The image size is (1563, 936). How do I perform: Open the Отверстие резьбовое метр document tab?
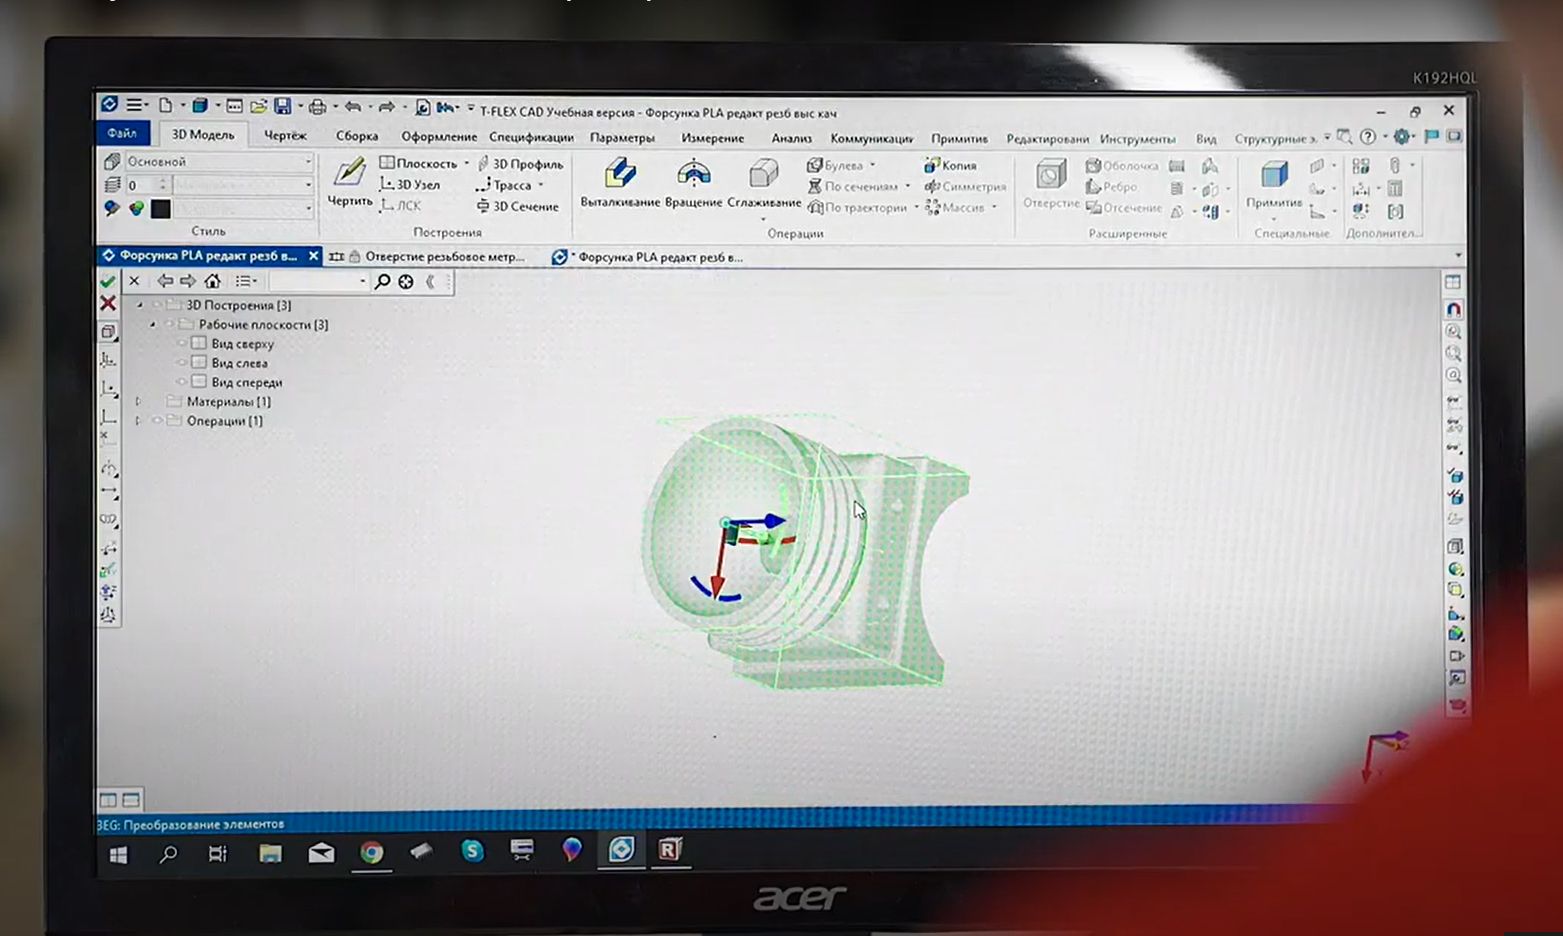click(x=434, y=257)
